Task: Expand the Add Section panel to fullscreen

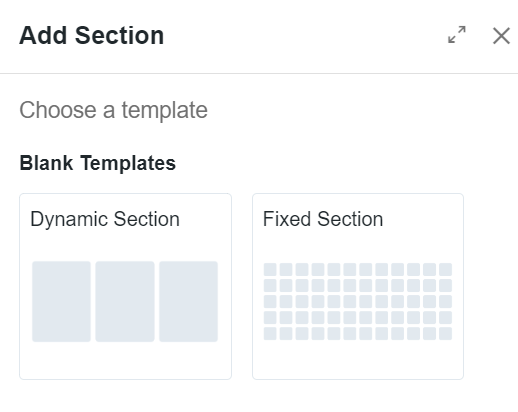Action: pyautogui.click(x=457, y=35)
